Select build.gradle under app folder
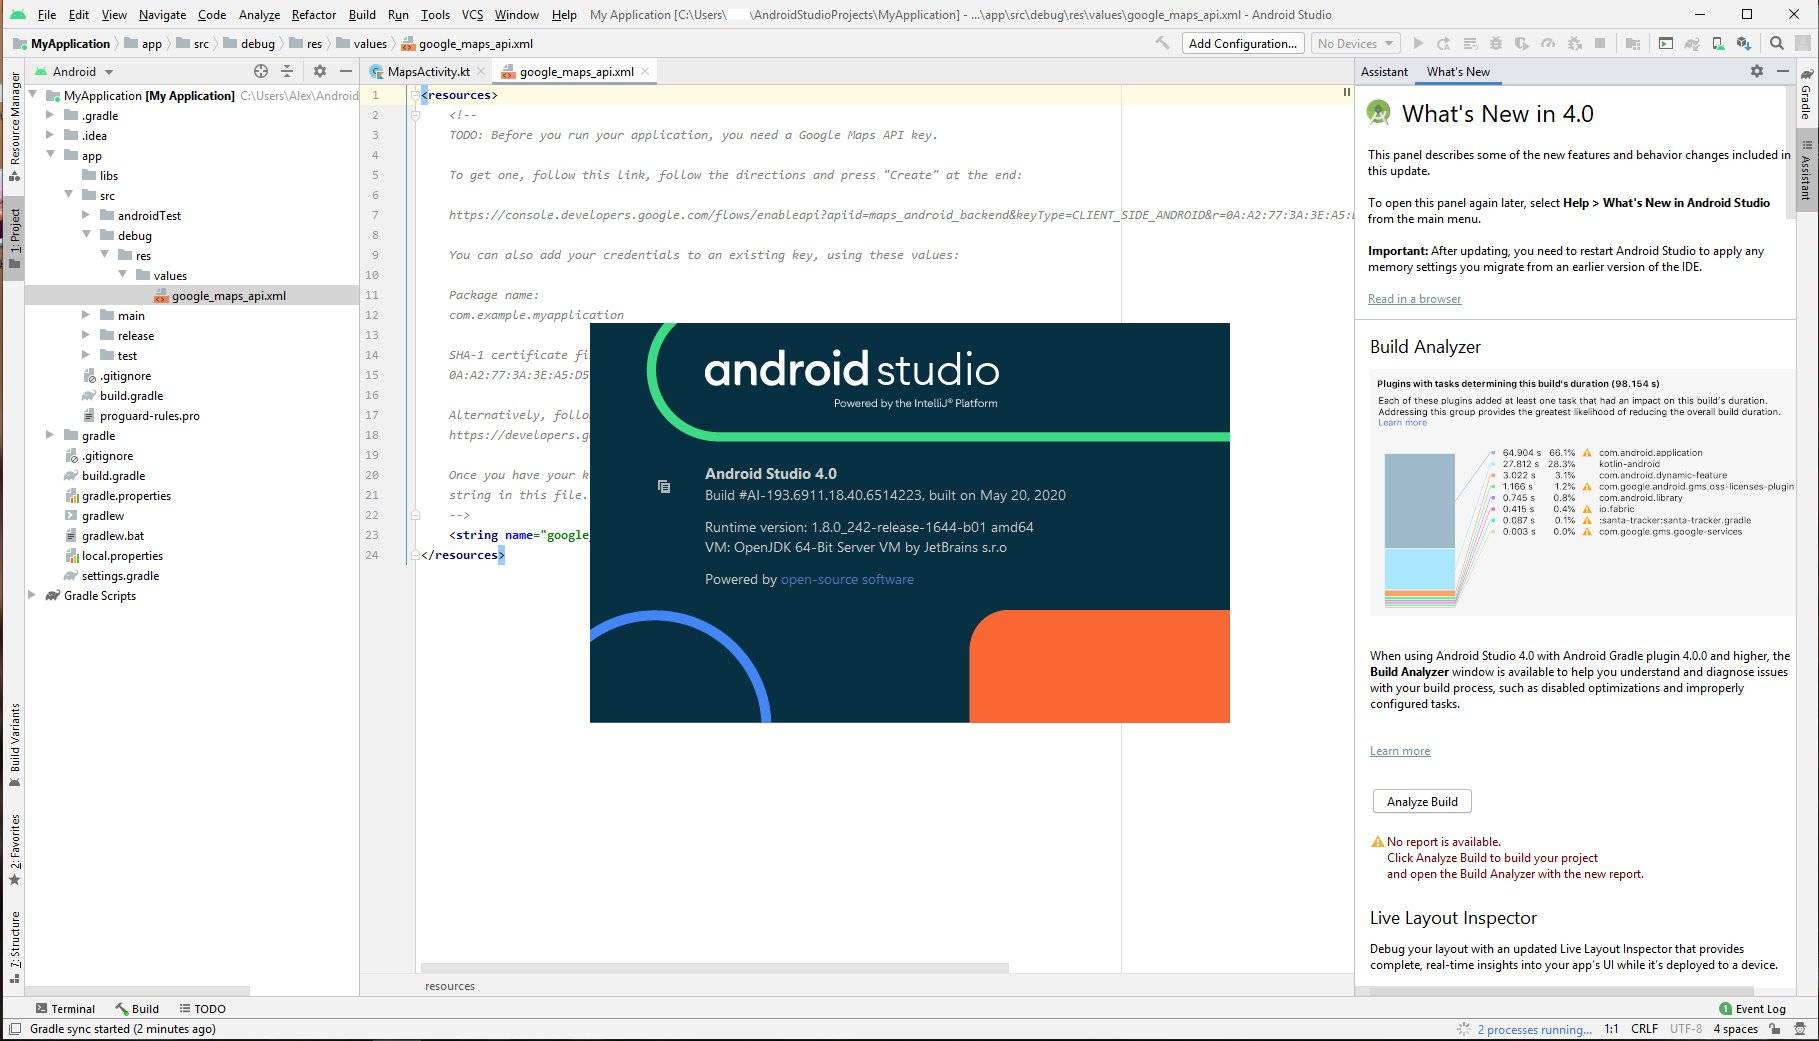The width and height of the screenshot is (1819, 1041). (131, 395)
